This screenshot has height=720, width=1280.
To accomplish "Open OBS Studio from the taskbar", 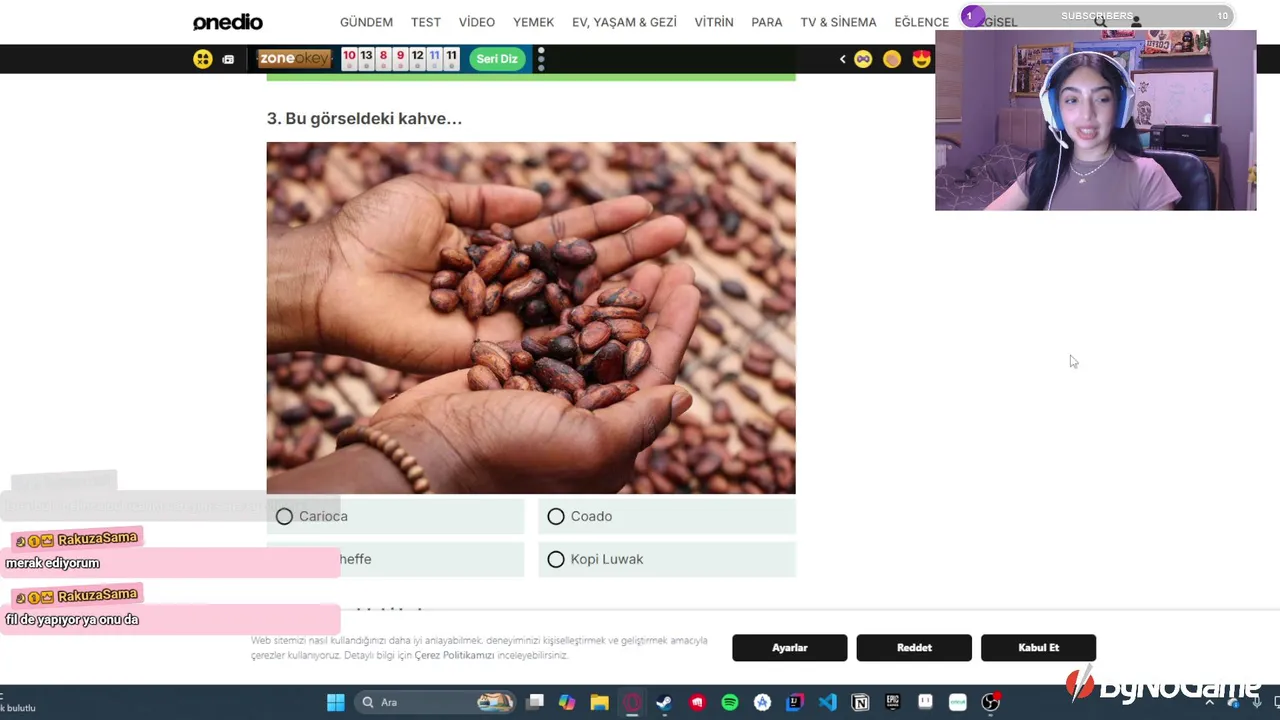I will point(991,702).
